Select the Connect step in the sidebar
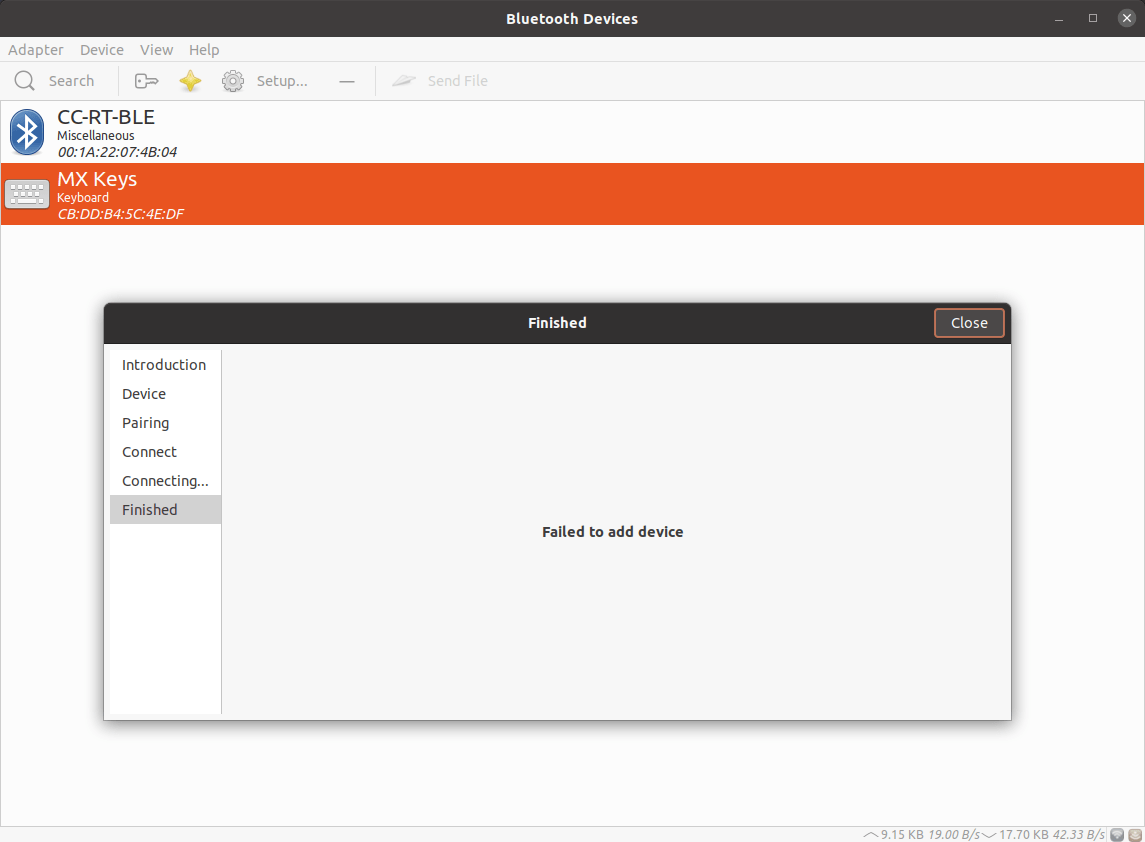 [165, 452]
